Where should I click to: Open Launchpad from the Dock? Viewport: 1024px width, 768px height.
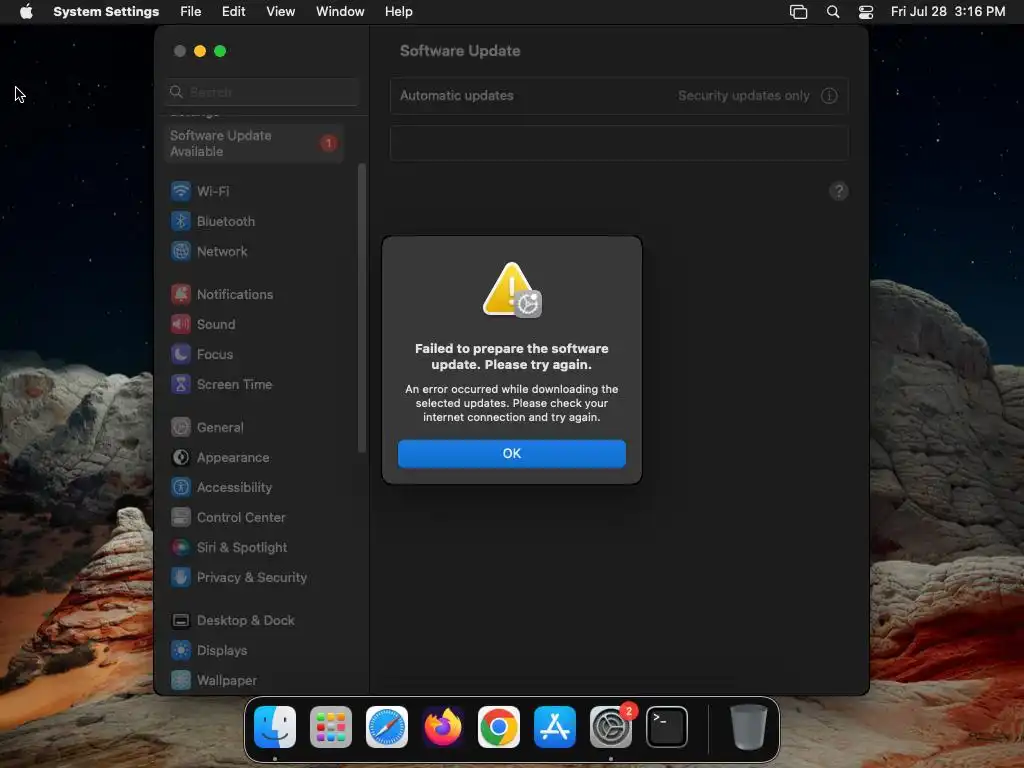point(331,727)
